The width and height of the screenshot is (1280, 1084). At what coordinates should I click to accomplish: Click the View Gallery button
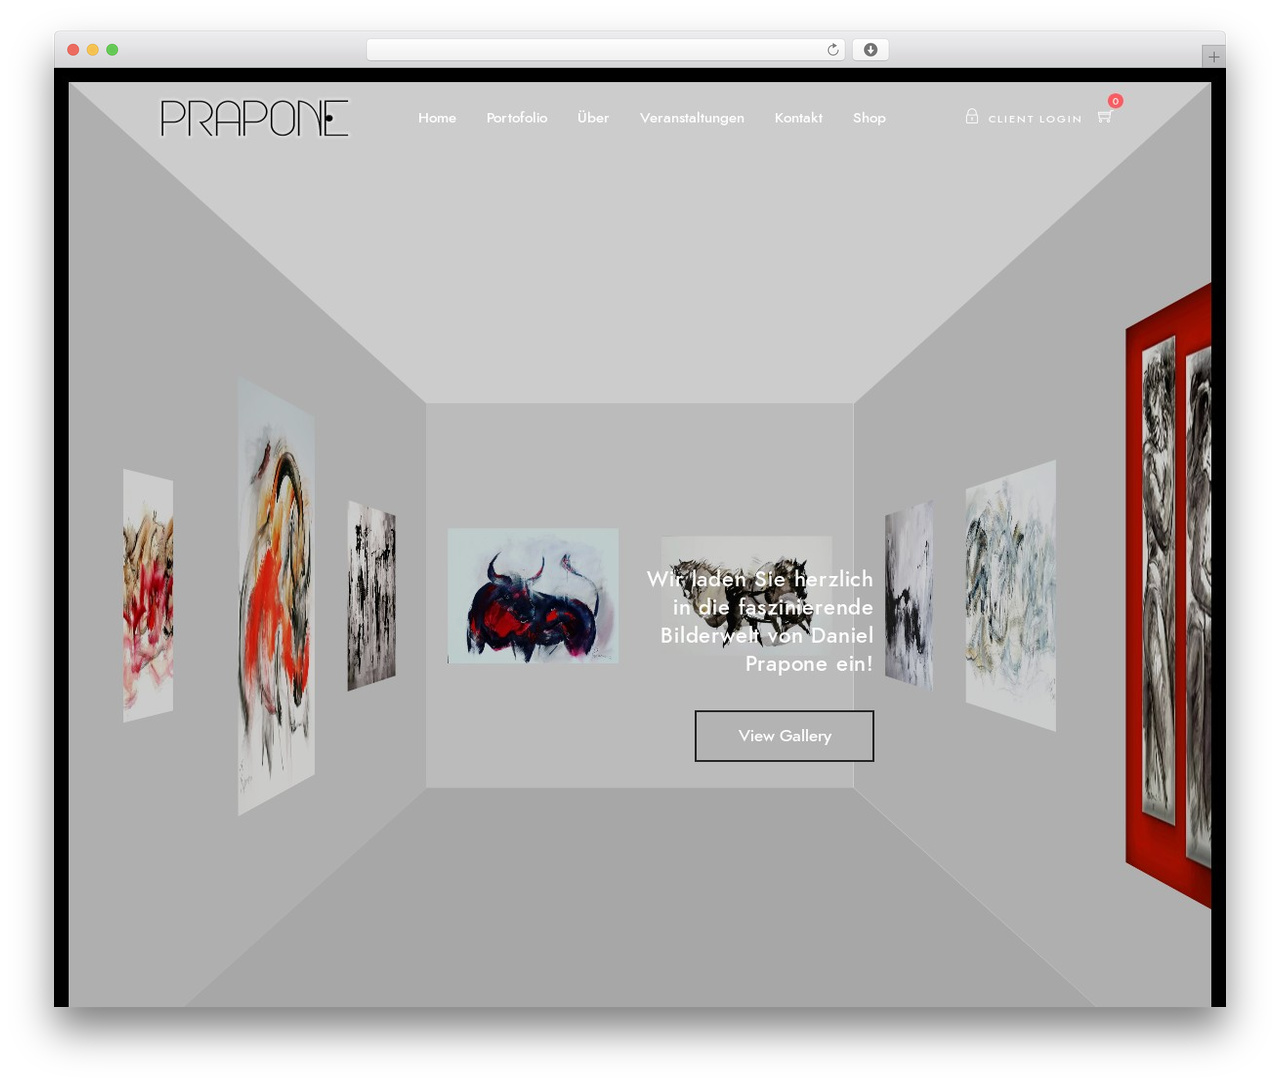[784, 736]
